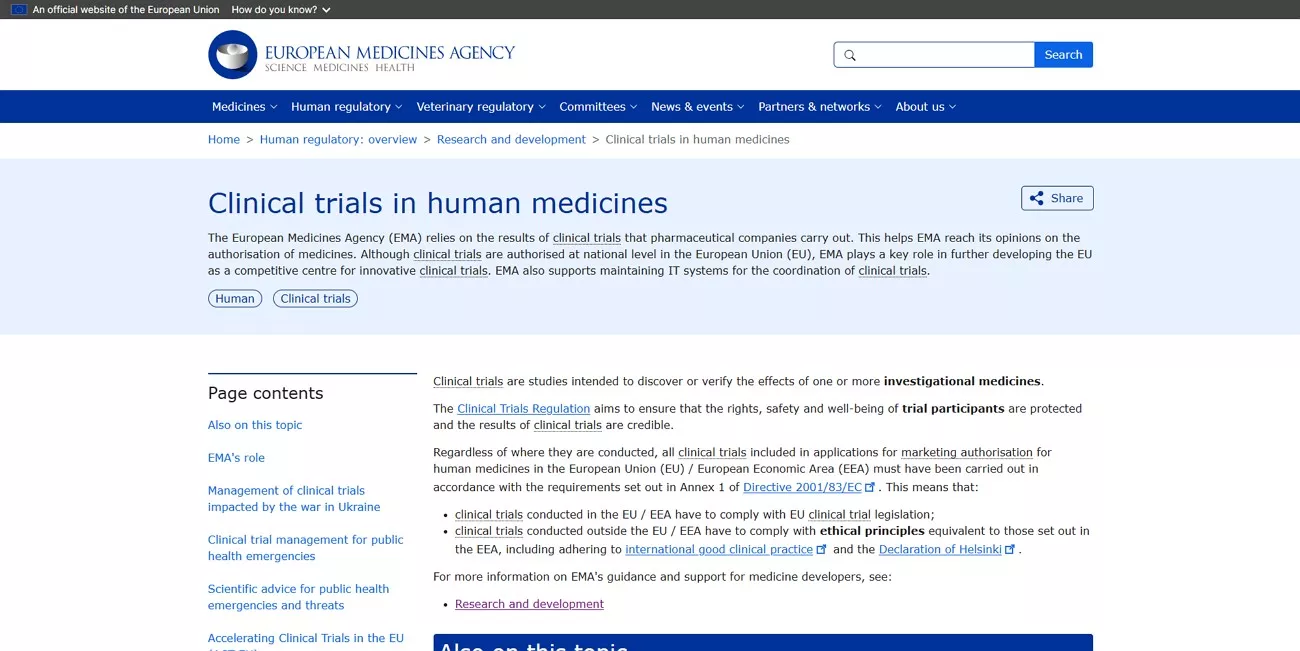Go to Home via the breadcrumb
Image resolution: width=1300 pixels, height=651 pixels.
click(224, 139)
